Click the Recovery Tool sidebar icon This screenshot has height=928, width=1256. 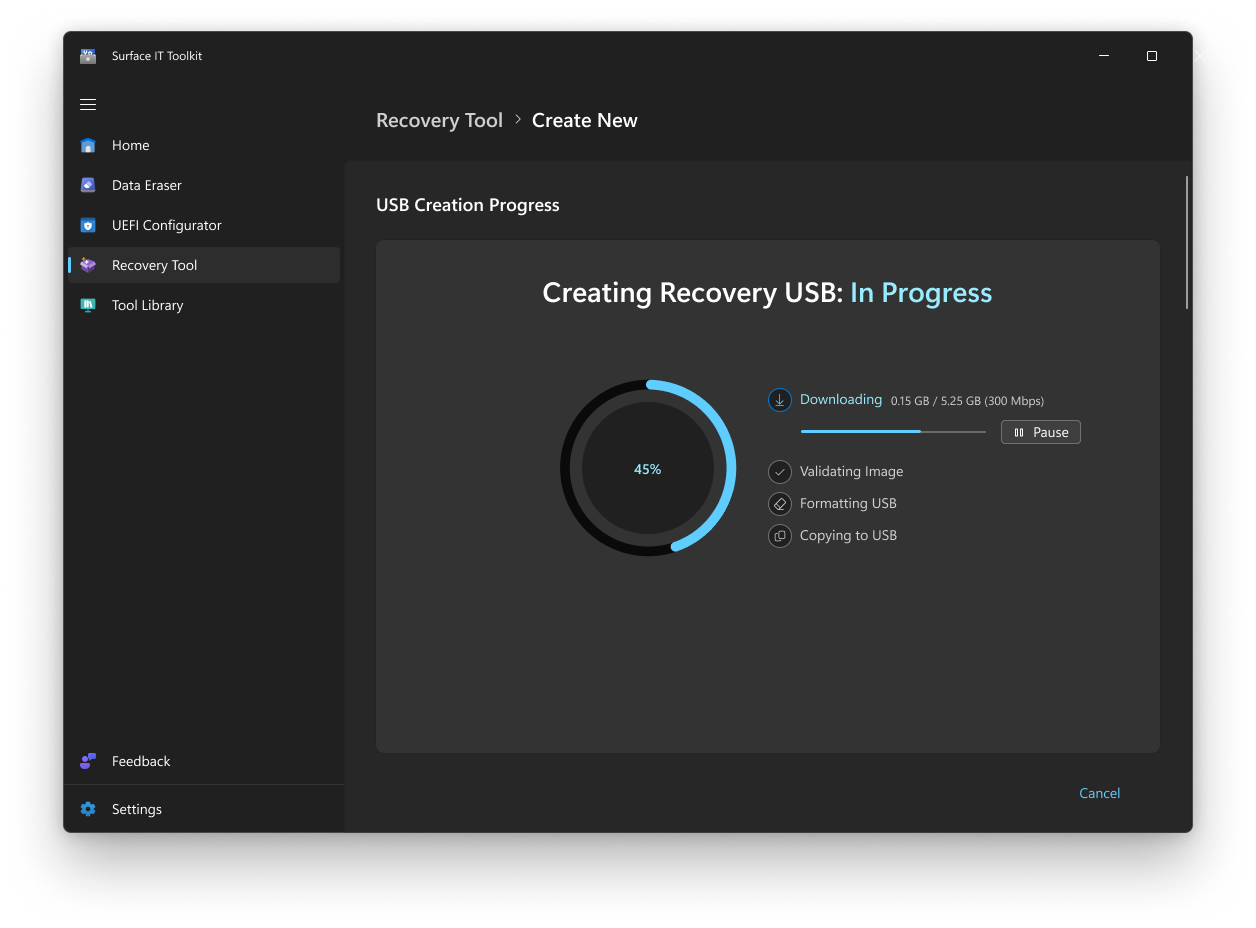pos(88,265)
